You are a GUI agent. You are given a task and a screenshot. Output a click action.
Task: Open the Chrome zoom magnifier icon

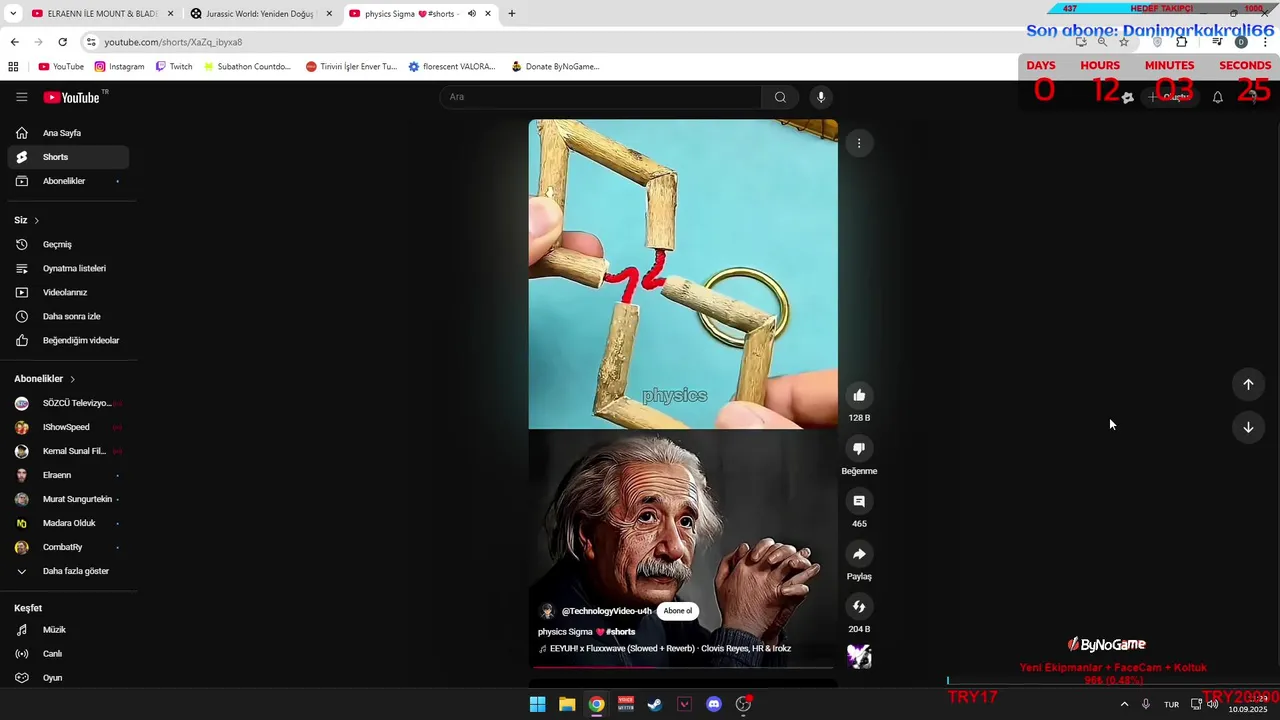click(1102, 42)
